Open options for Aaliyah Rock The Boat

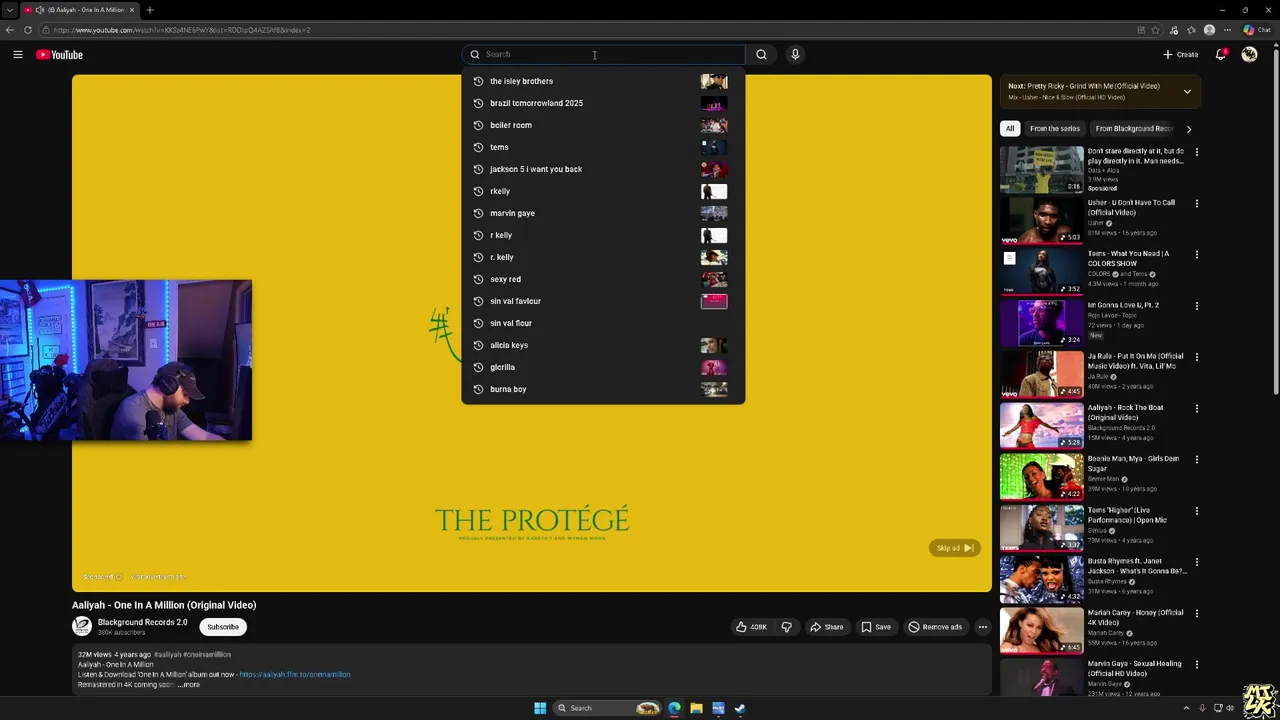(1196, 409)
